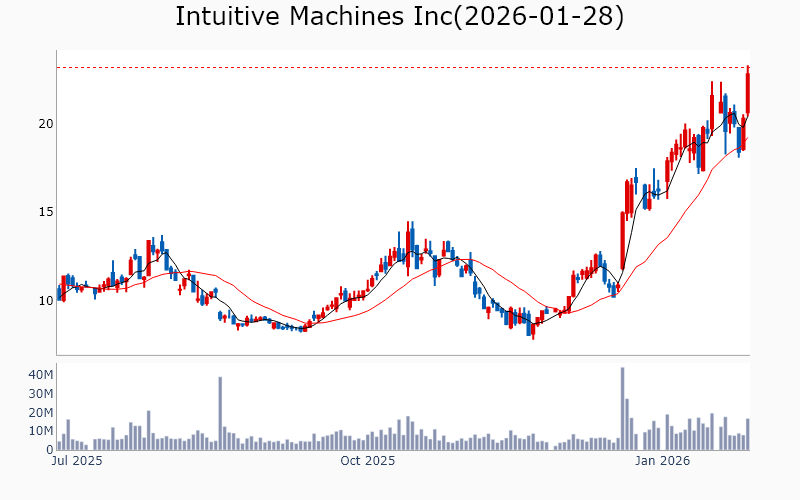800x500 pixels.
Task: Select the tallest volume bar in late December
Action: (622, 409)
